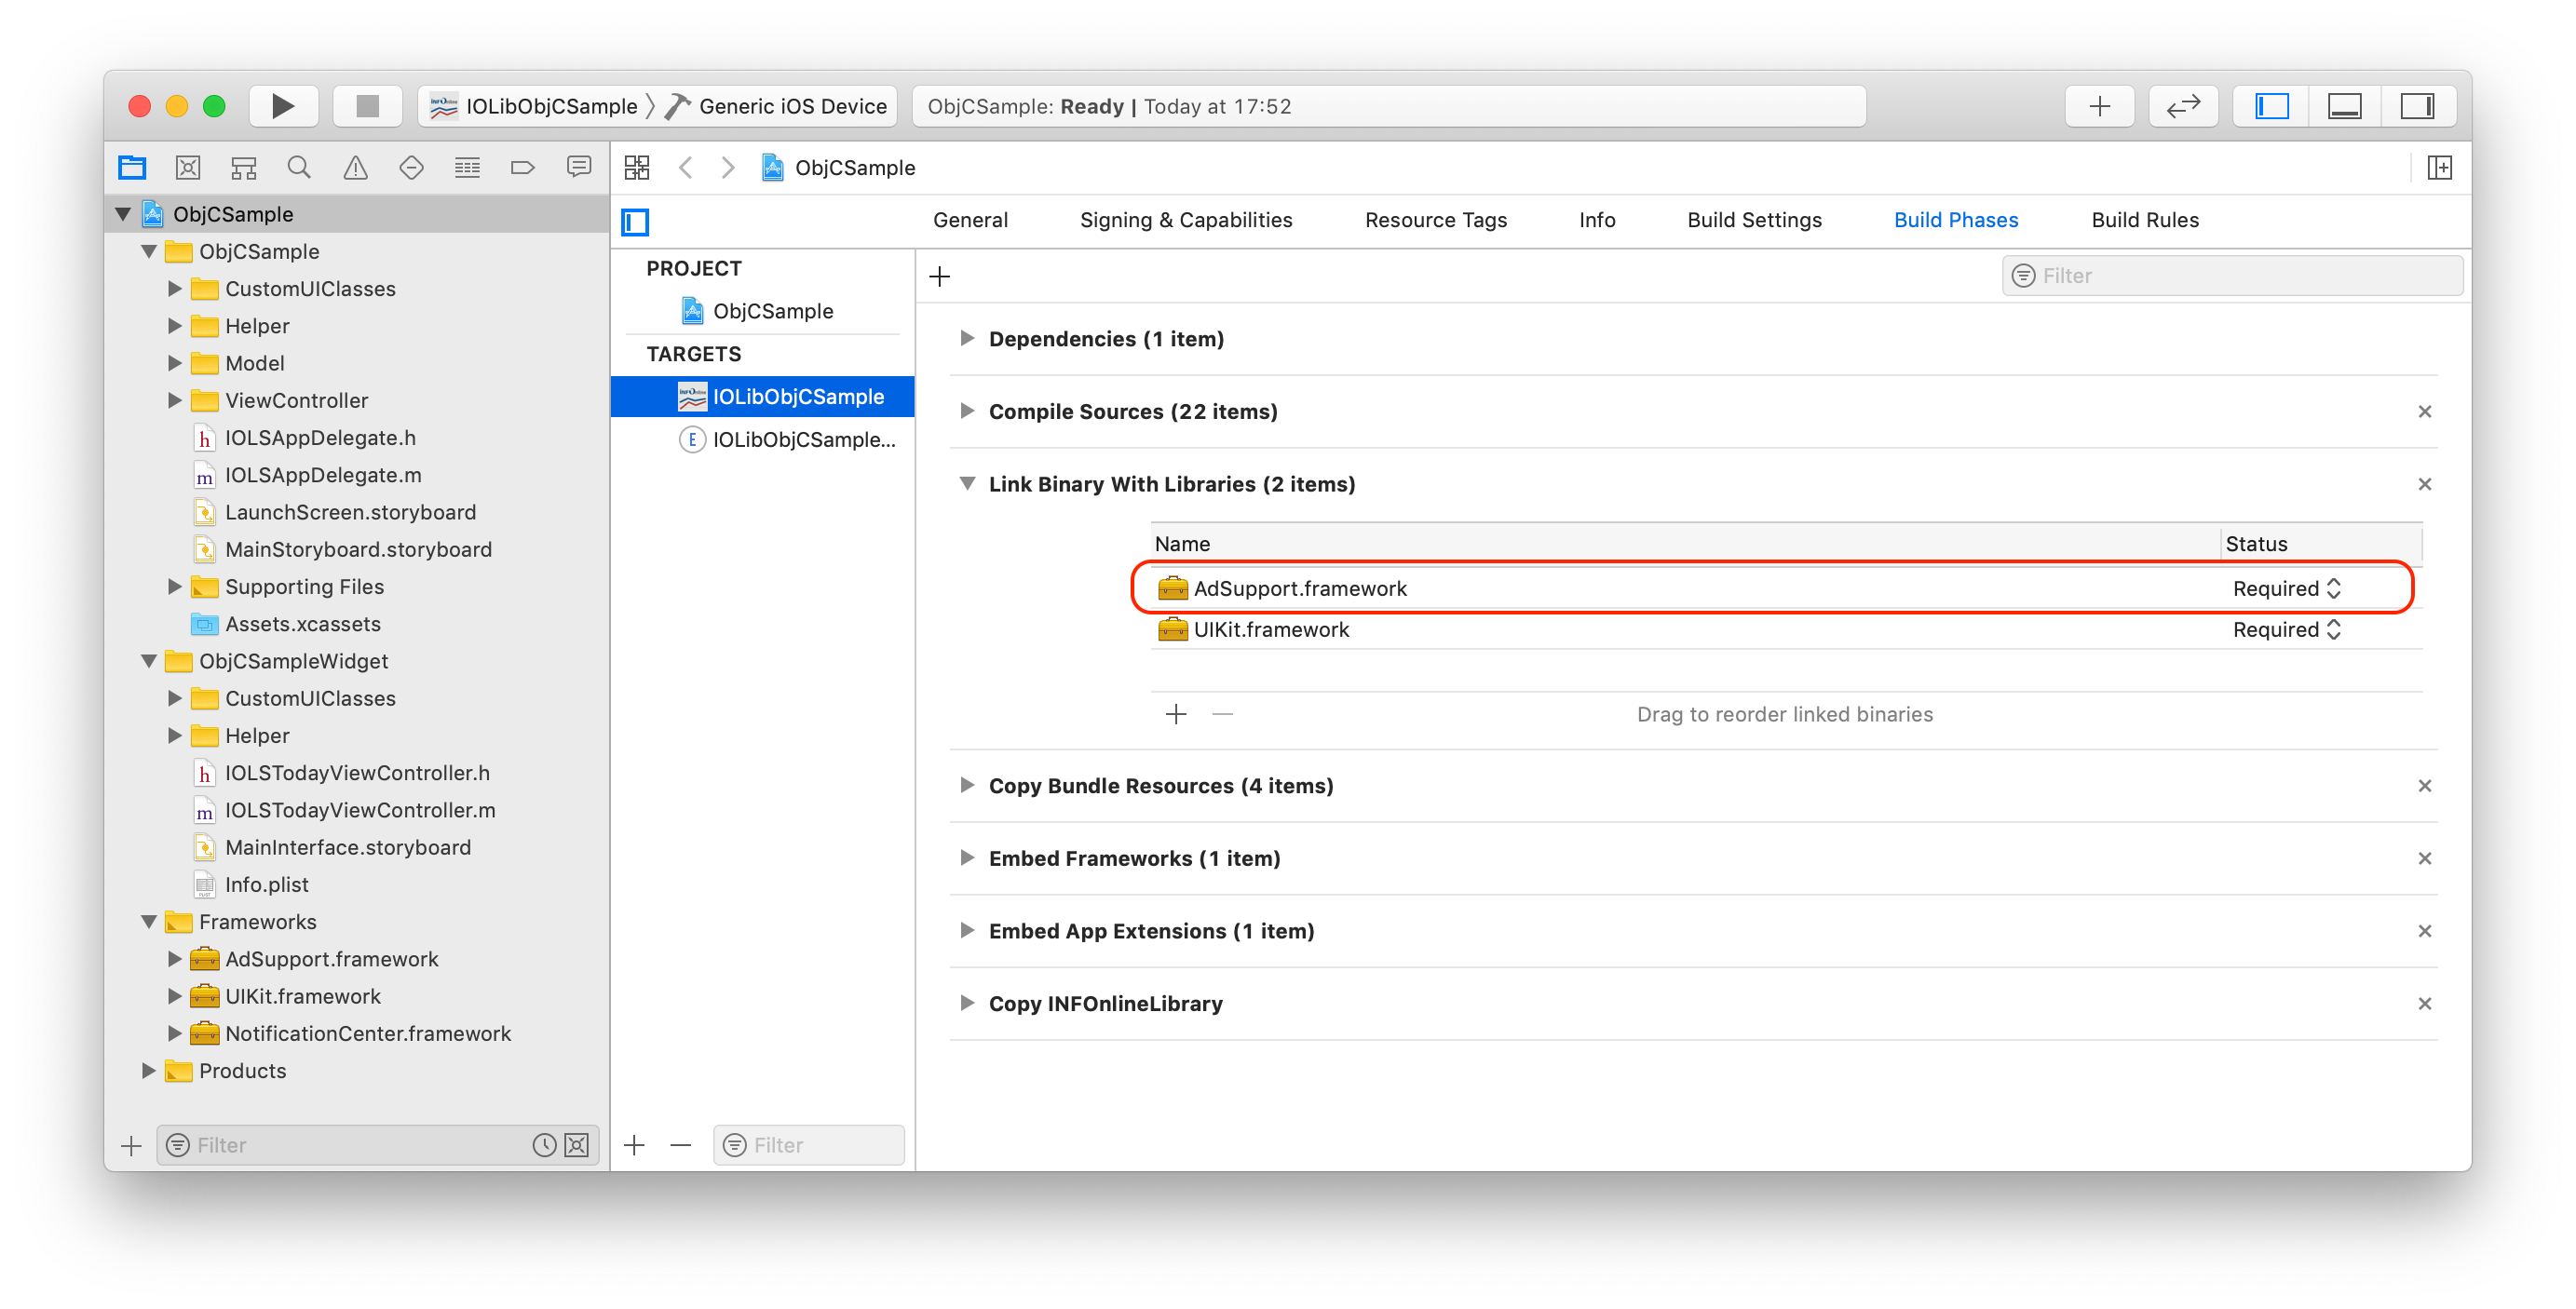2576x1309 pixels.
Task: Expand the Products folder
Action: pyautogui.click(x=148, y=1071)
